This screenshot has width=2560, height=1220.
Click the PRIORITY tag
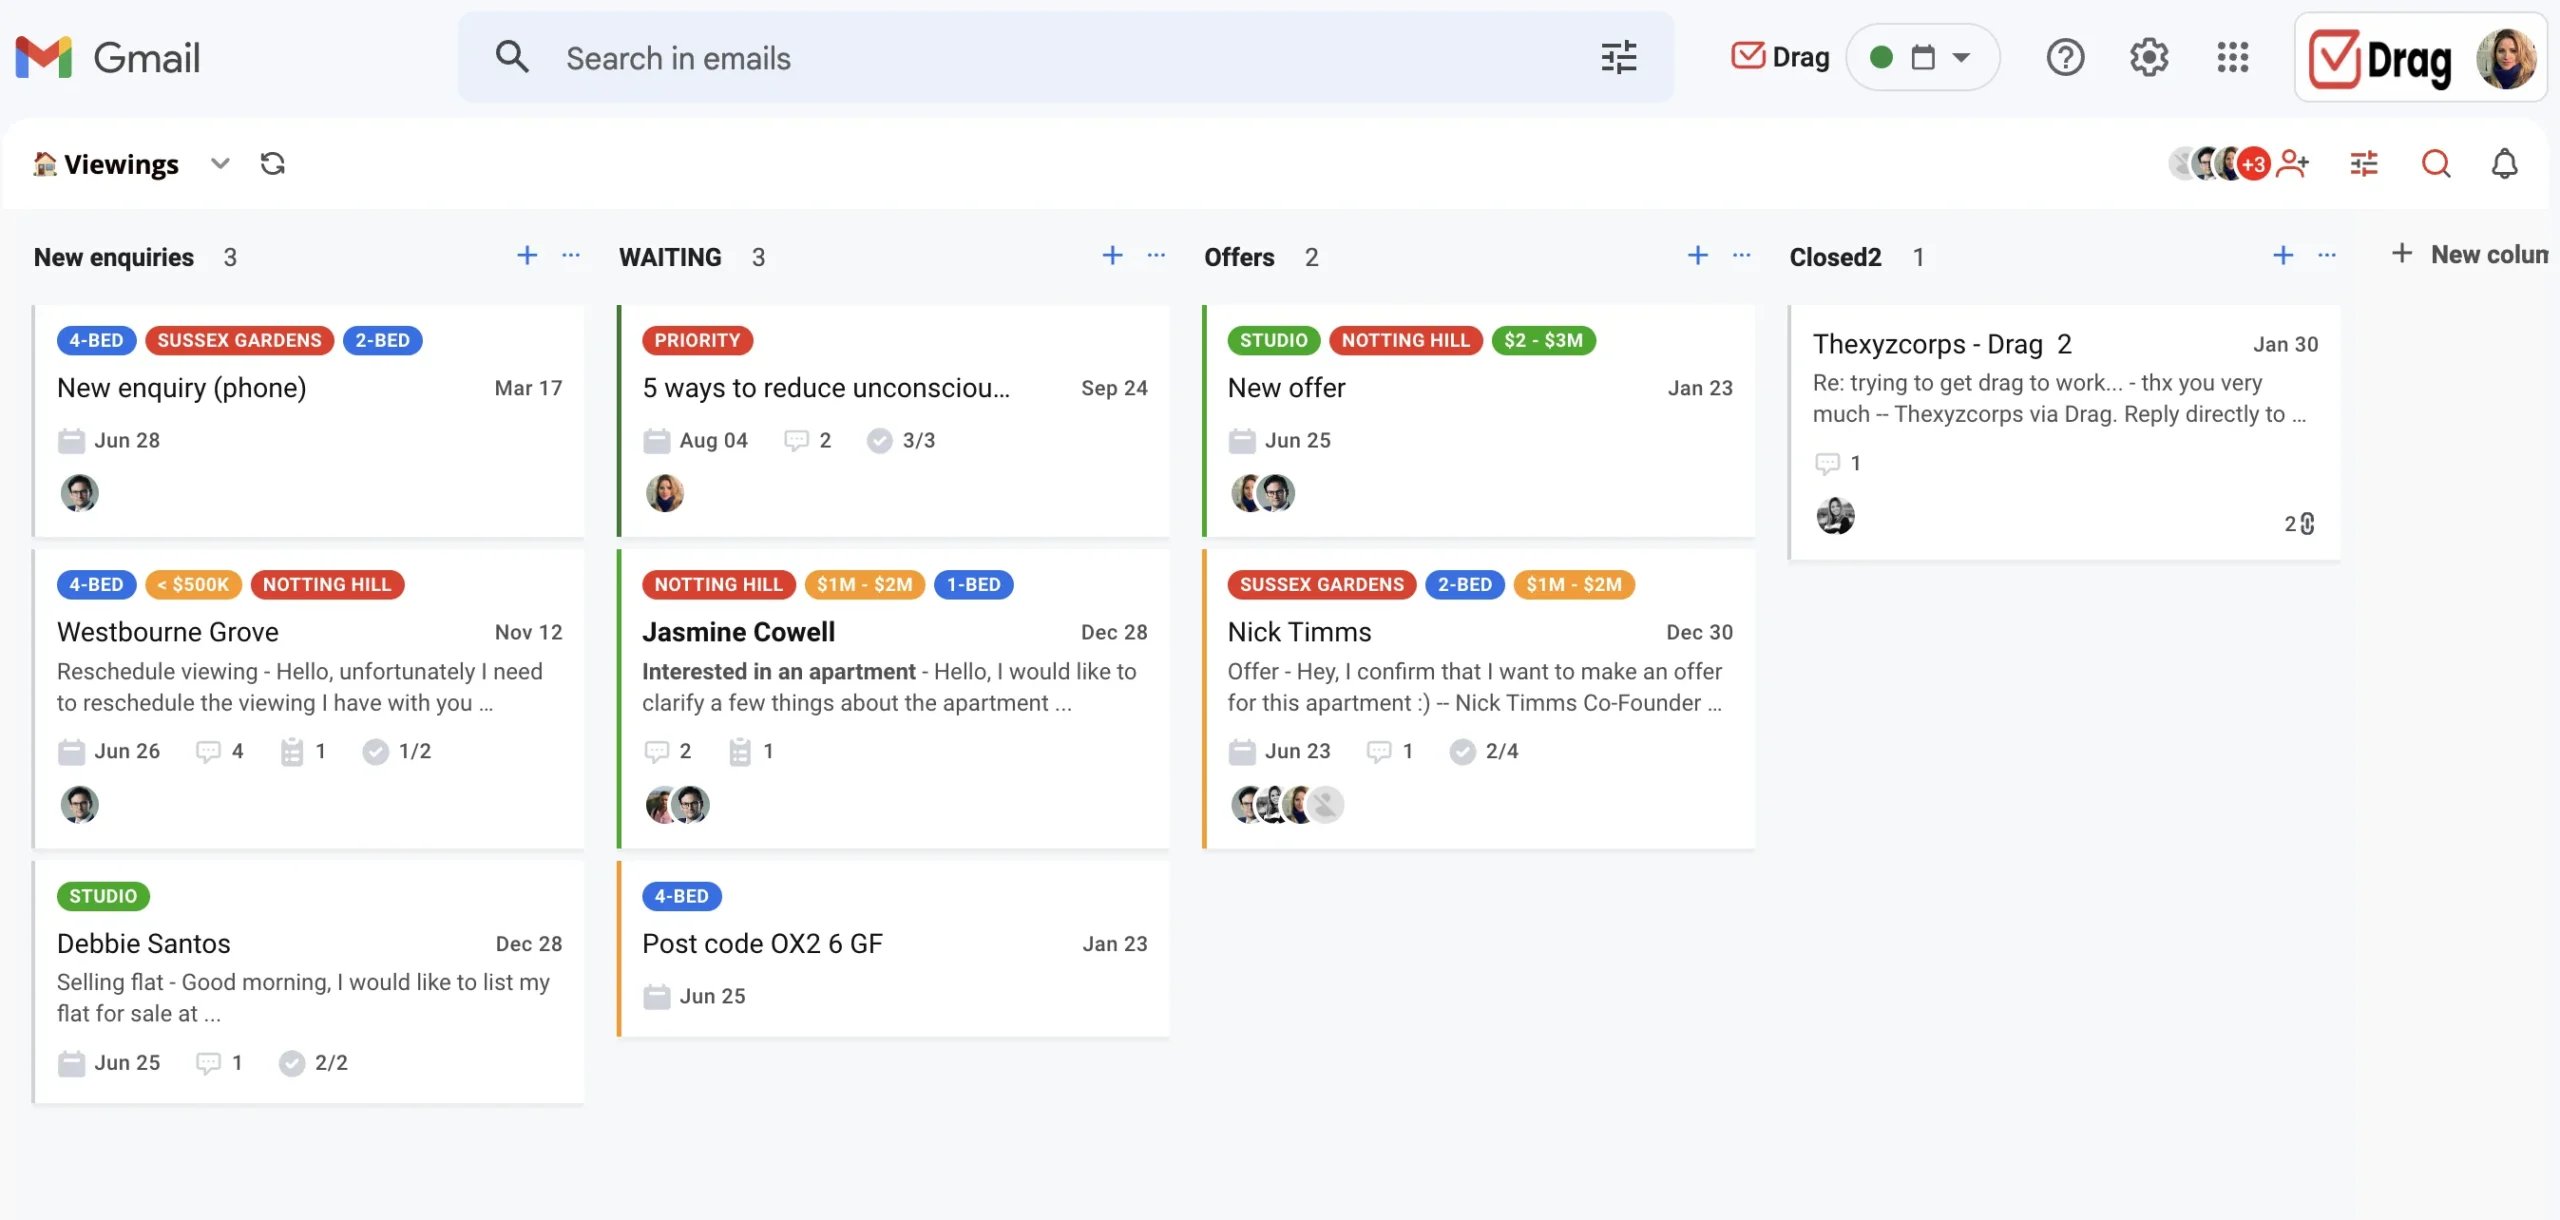697,340
